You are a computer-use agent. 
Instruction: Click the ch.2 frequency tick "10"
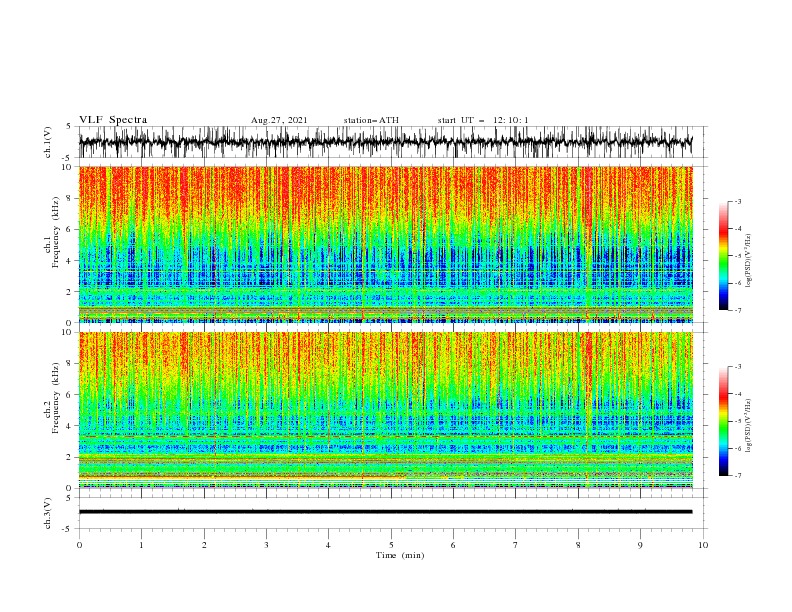point(68,332)
